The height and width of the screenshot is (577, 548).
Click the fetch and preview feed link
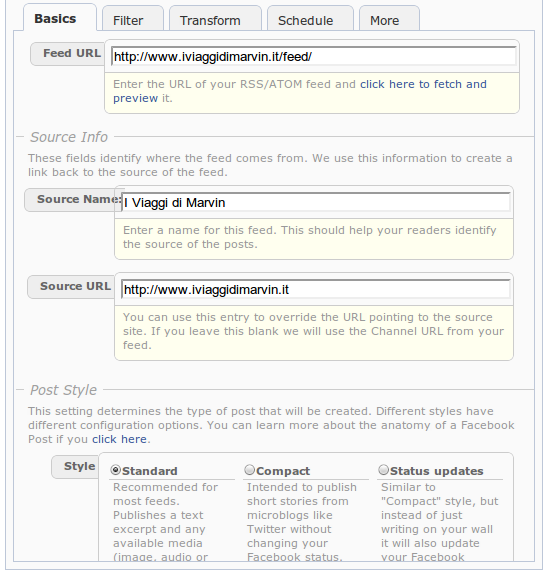[300, 91]
